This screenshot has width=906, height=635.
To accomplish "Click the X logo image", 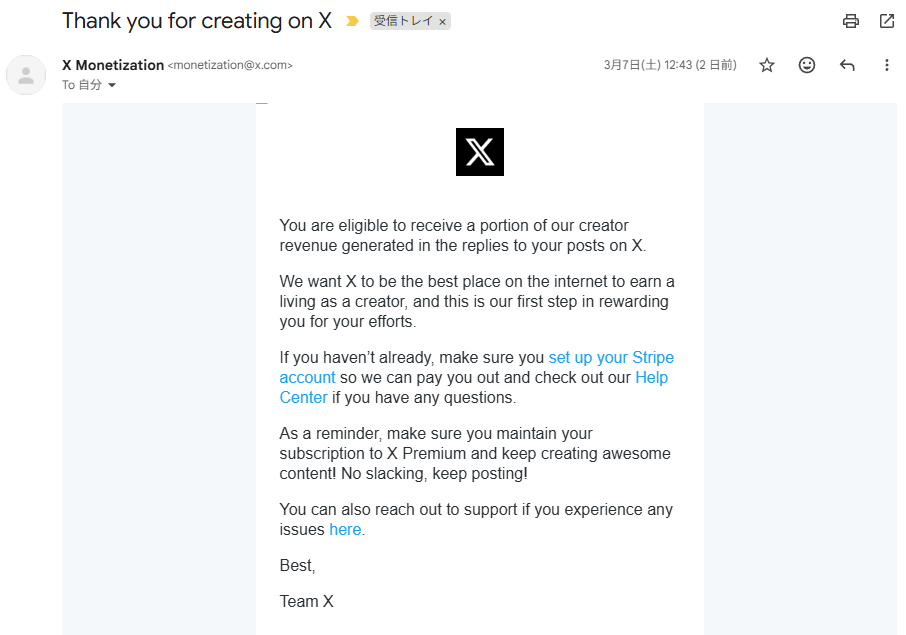I will (x=480, y=152).
